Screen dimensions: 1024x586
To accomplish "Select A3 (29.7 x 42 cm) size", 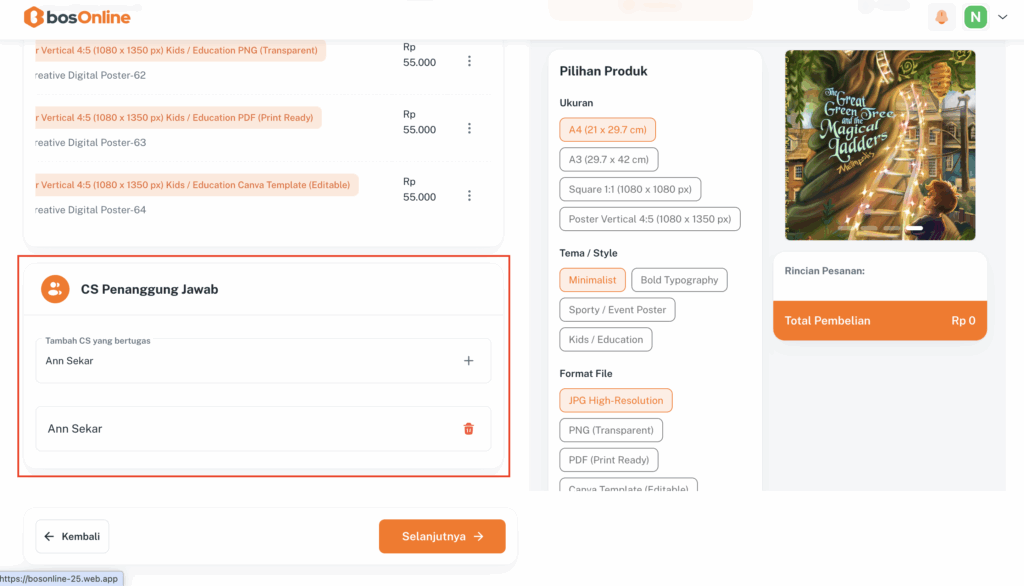I will tap(608, 160).
